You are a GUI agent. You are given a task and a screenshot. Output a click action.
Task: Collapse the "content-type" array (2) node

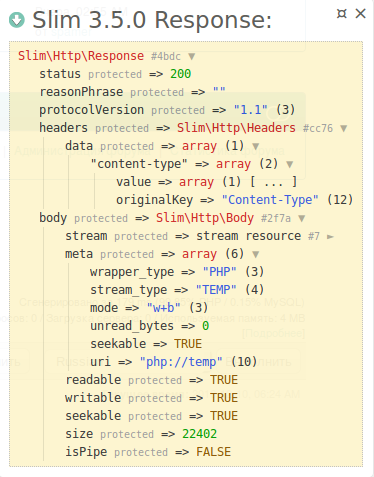[x=290, y=164]
